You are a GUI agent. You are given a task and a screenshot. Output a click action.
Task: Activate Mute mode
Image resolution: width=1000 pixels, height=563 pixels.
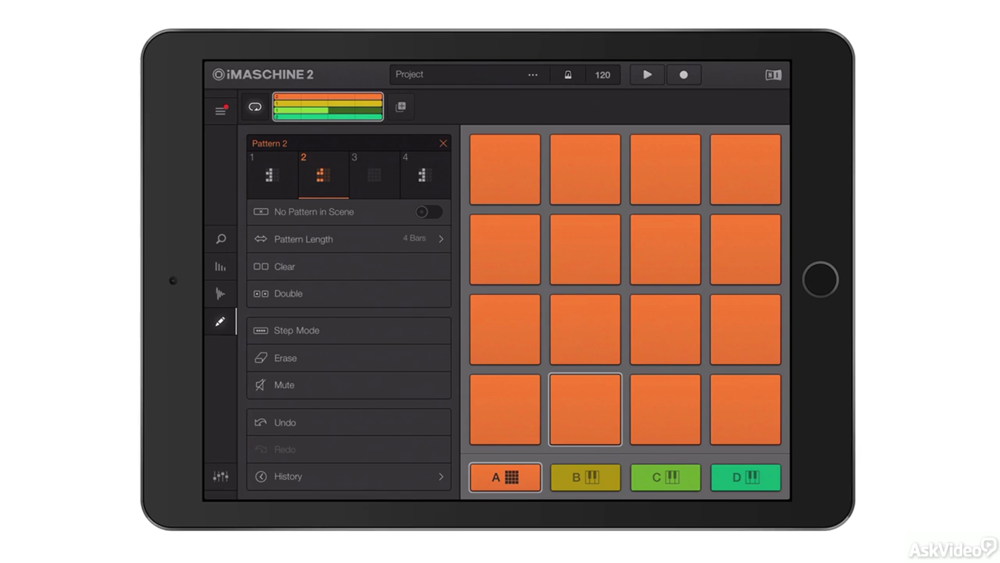[x=349, y=385]
